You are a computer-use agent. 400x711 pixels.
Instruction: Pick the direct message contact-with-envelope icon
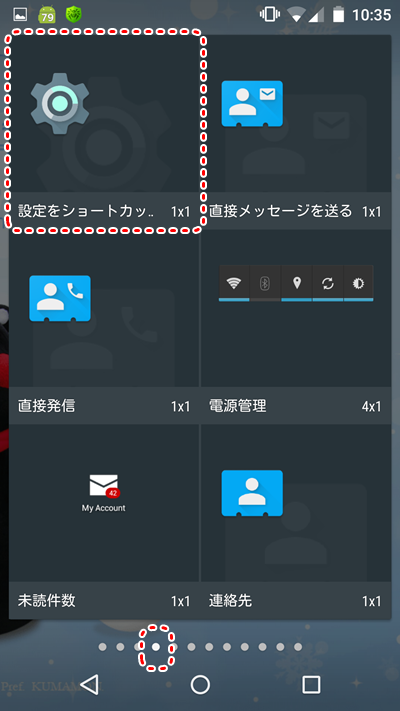click(252, 104)
